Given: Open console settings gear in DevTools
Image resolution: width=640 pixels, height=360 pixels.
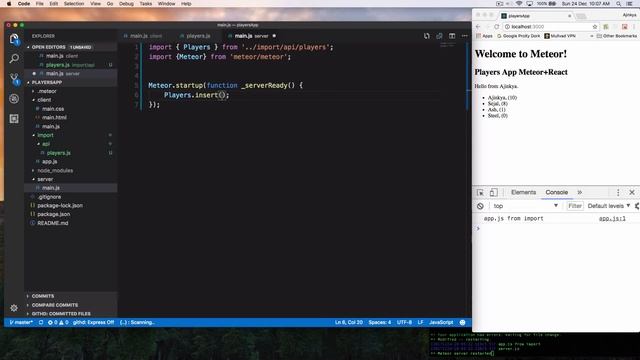Looking at the screenshot, I should [637, 206].
